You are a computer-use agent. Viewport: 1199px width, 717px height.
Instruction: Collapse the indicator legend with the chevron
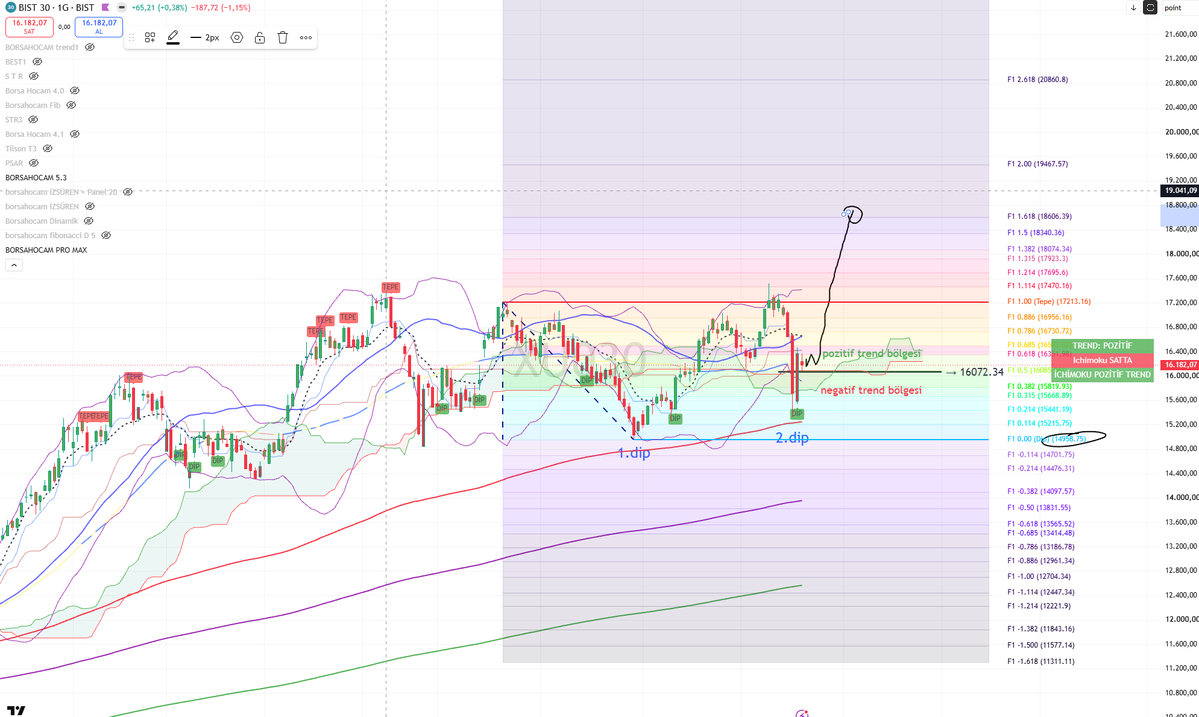point(14,265)
